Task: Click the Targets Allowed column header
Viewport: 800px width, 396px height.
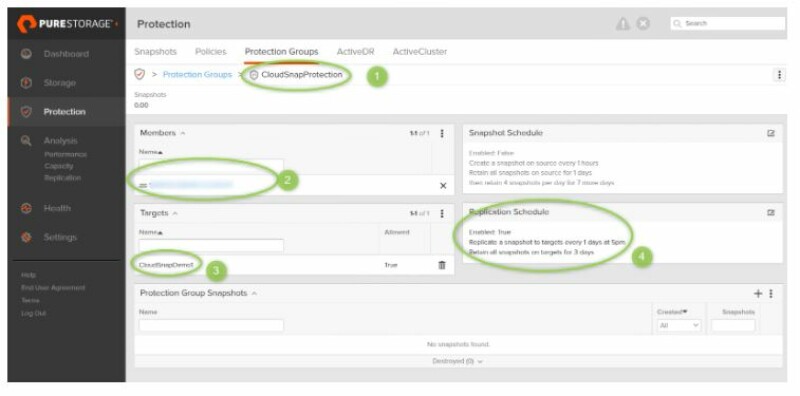Action: pyautogui.click(x=396, y=232)
